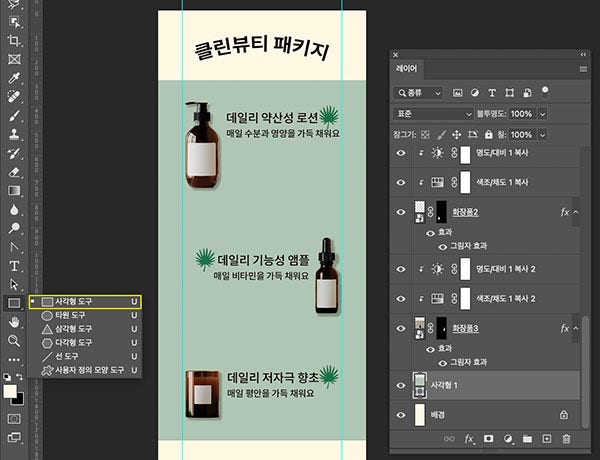The height and width of the screenshot is (460, 600).
Task: Collapse the layers panel with double arrows
Action: pos(583,54)
